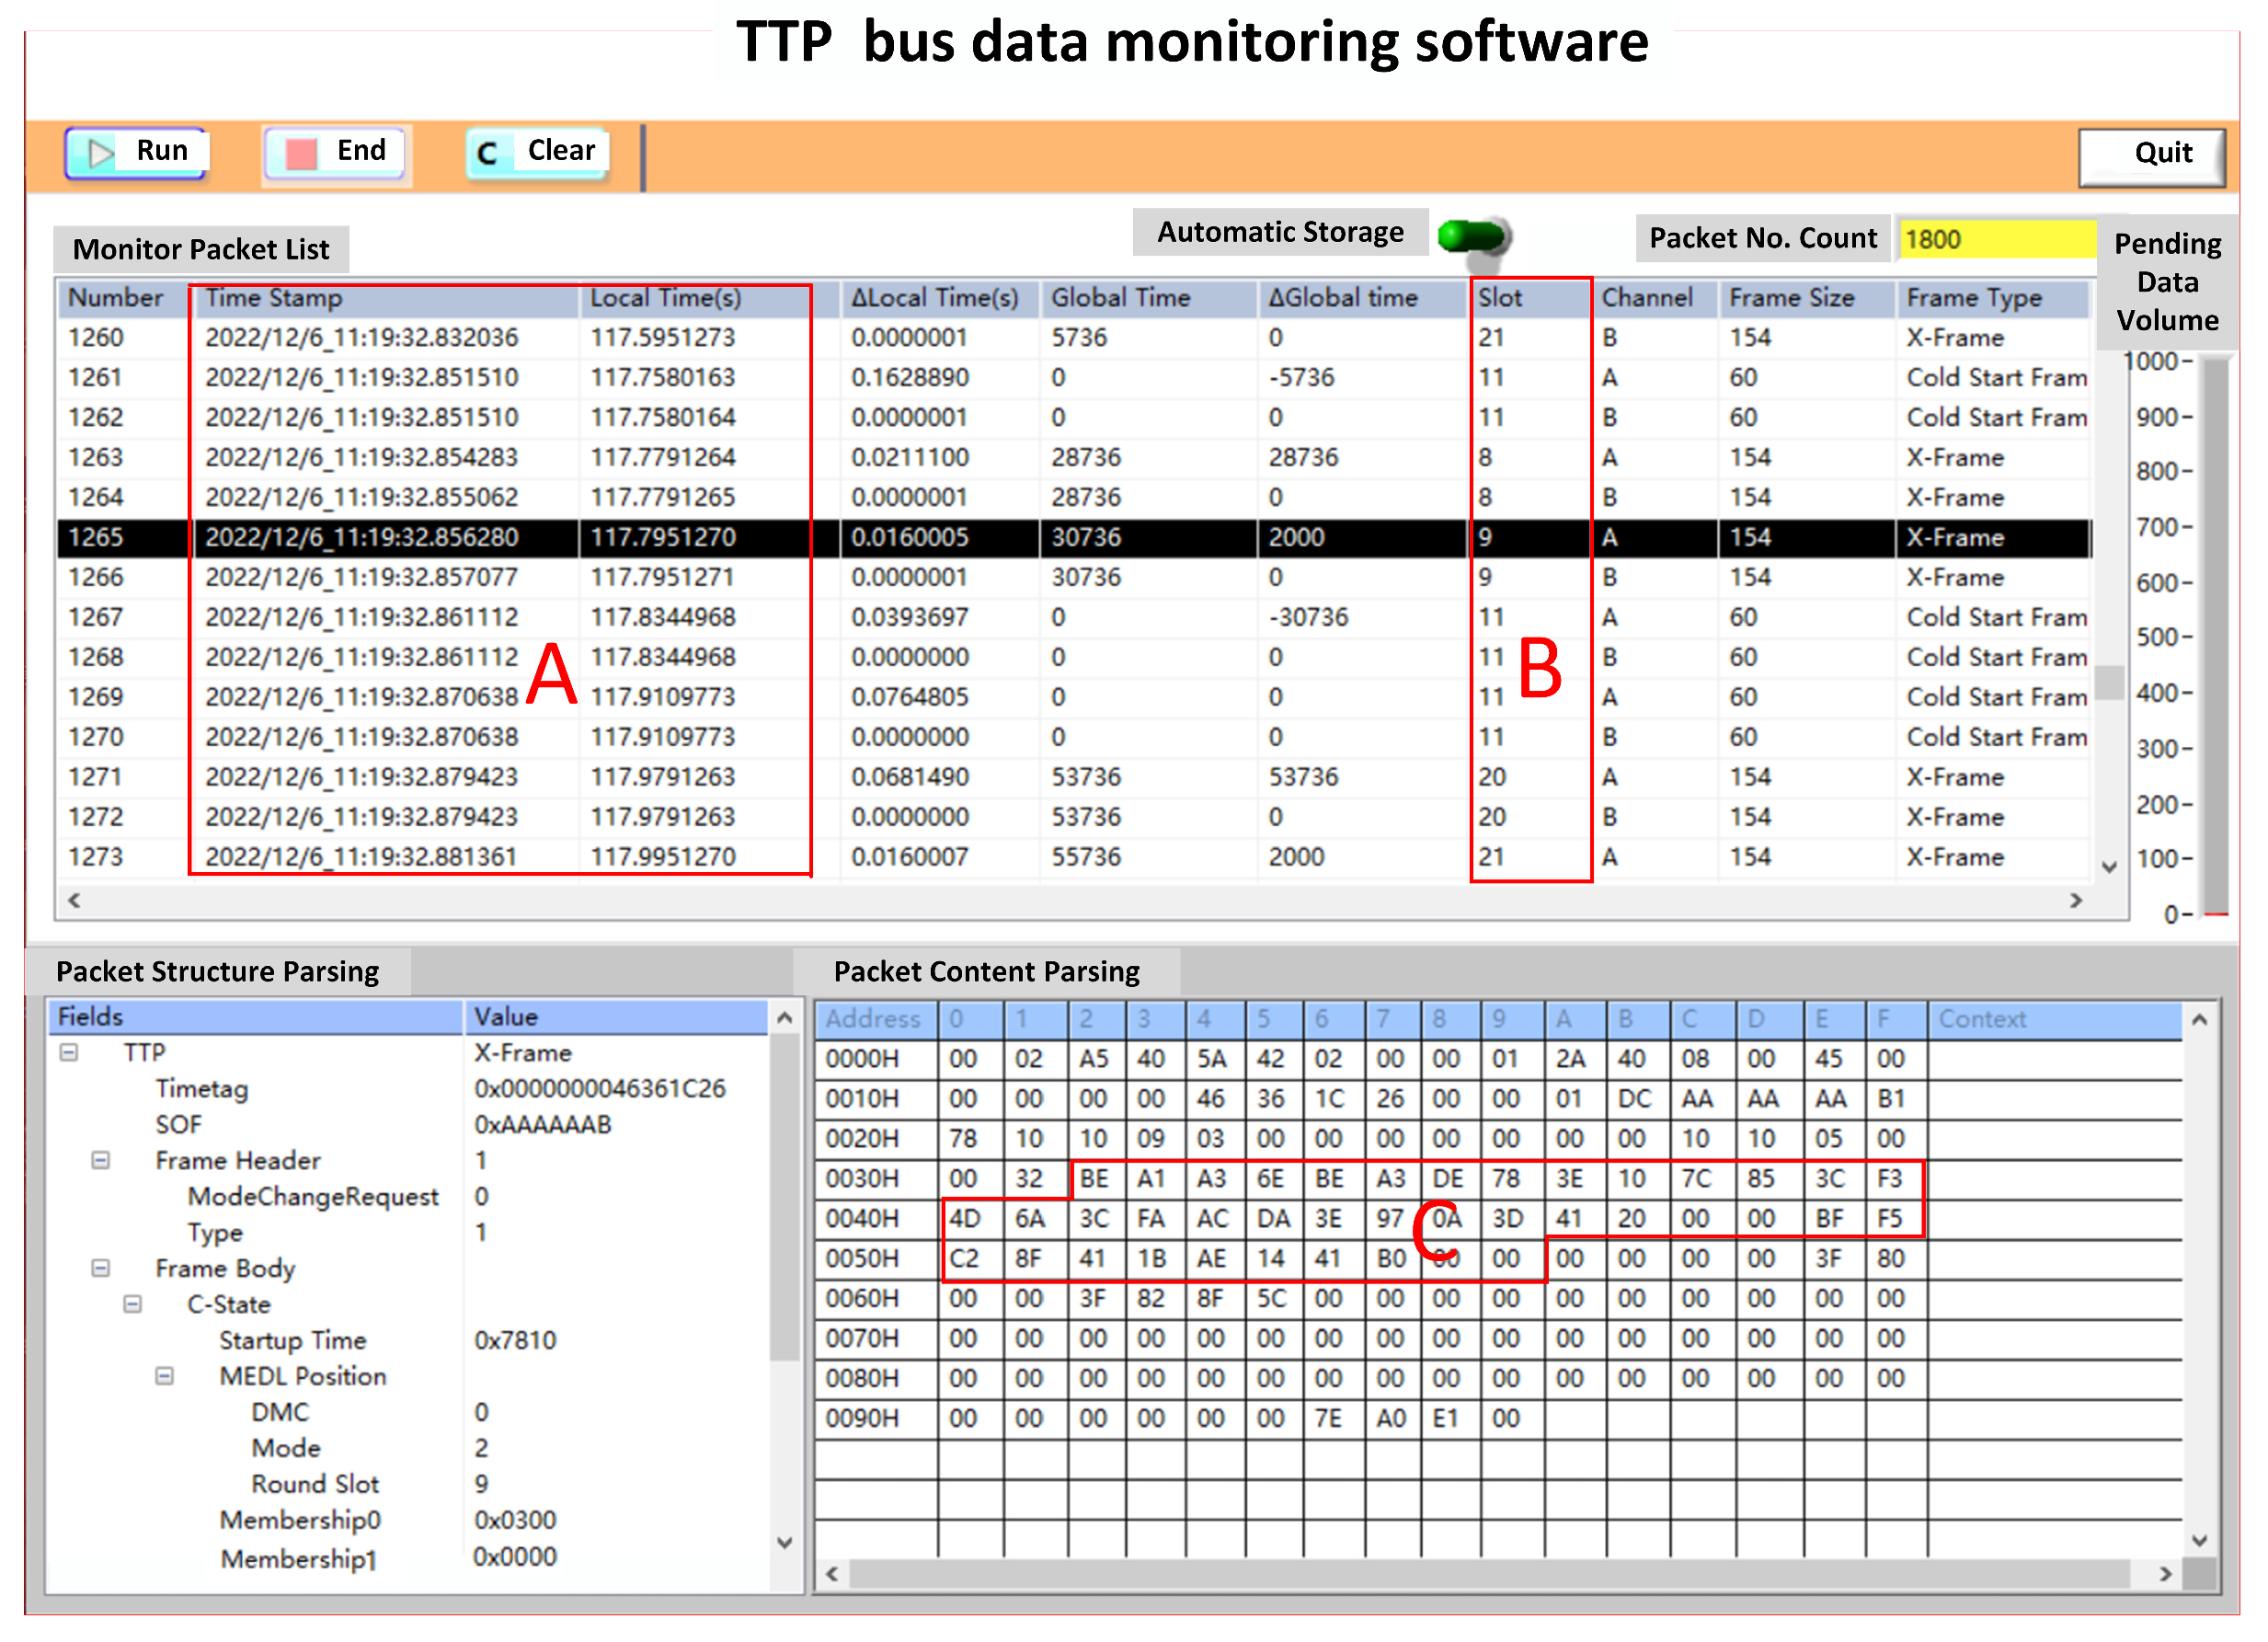Select packet row number 1269
This screenshot has width=2268, height=1642.
point(96,697)
